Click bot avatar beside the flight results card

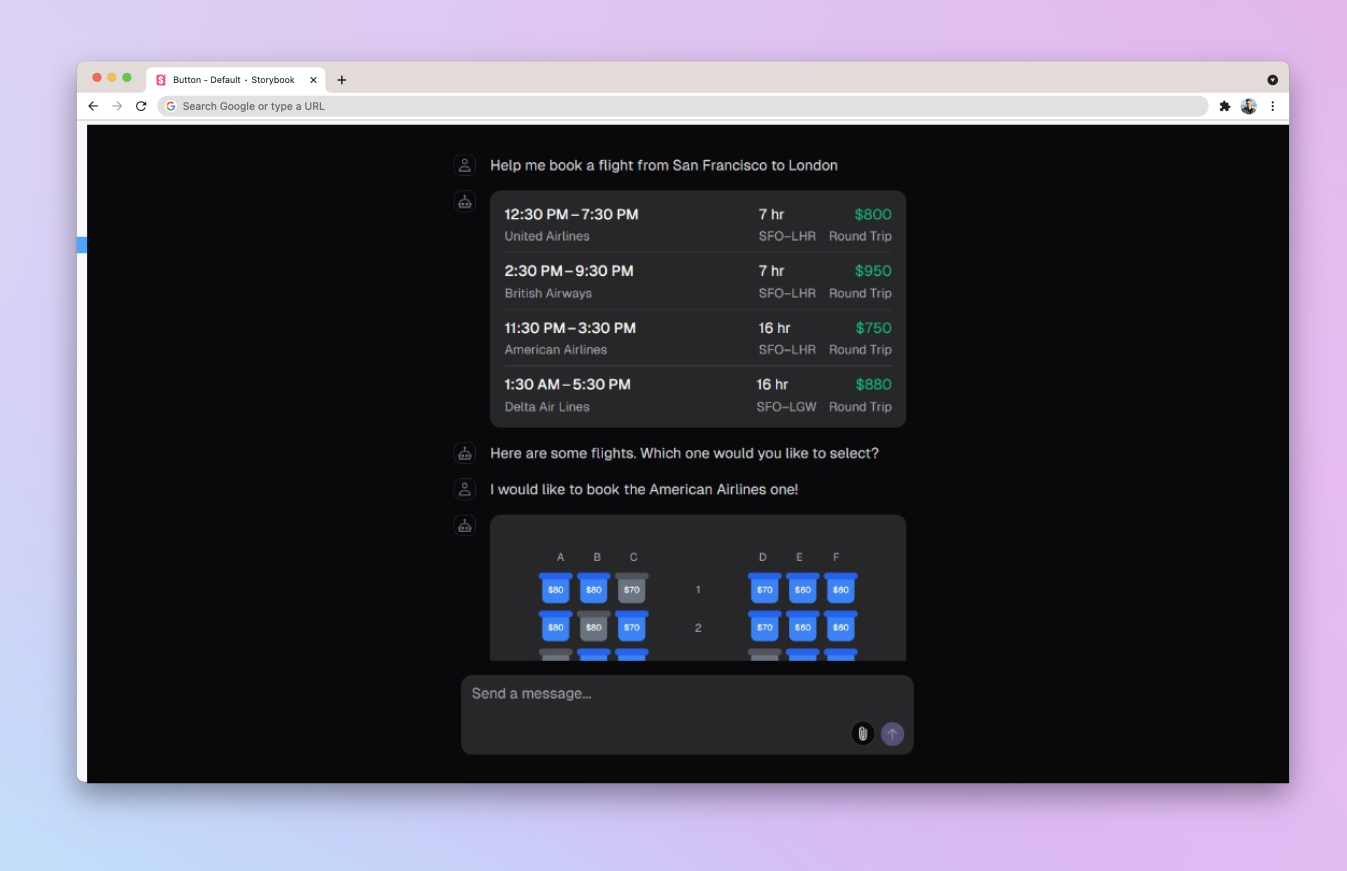coord(465,202)
